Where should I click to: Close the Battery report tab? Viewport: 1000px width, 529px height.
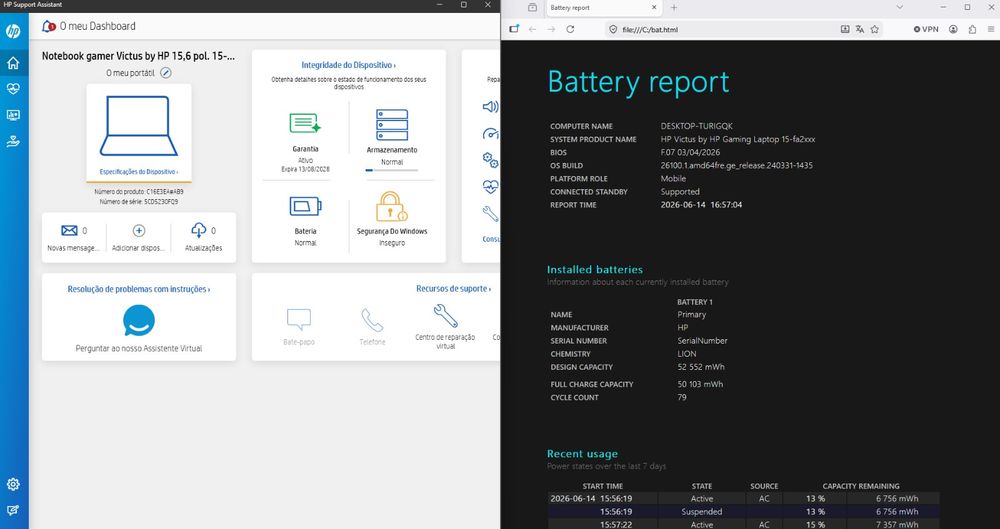(x=654, y=8)
